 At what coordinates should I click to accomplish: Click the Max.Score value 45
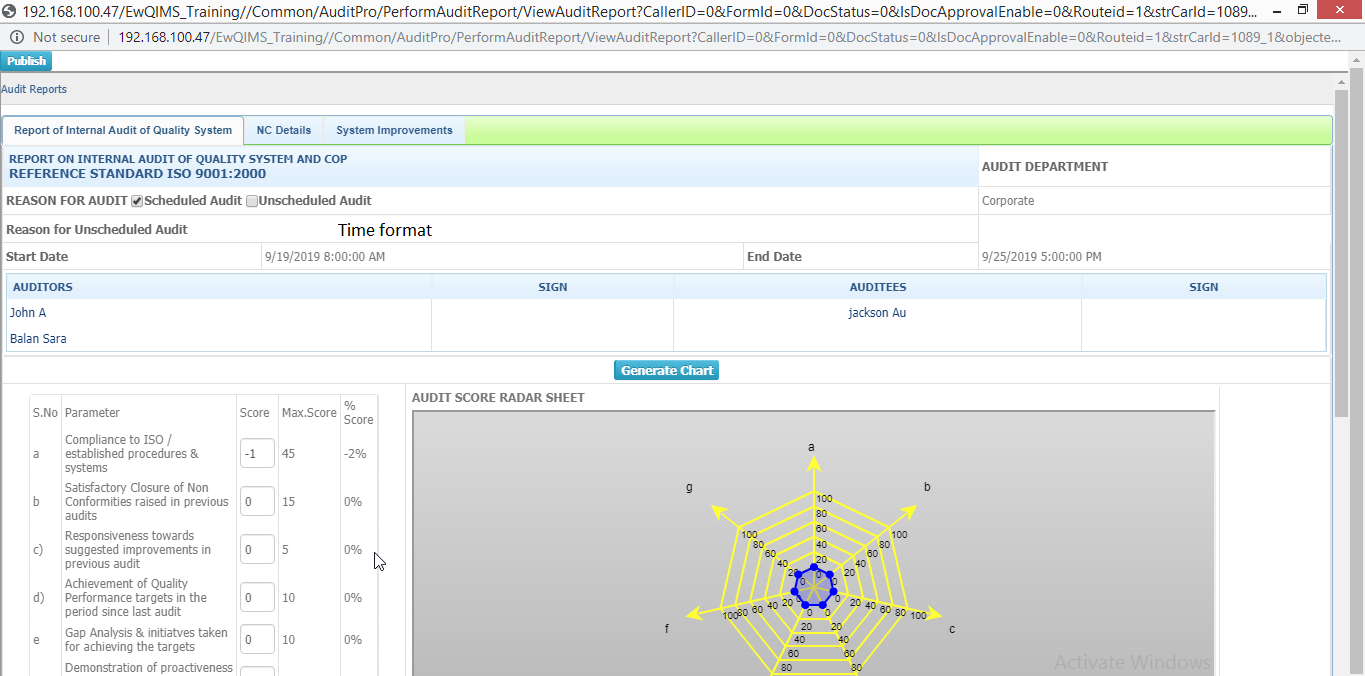point(289,454)
